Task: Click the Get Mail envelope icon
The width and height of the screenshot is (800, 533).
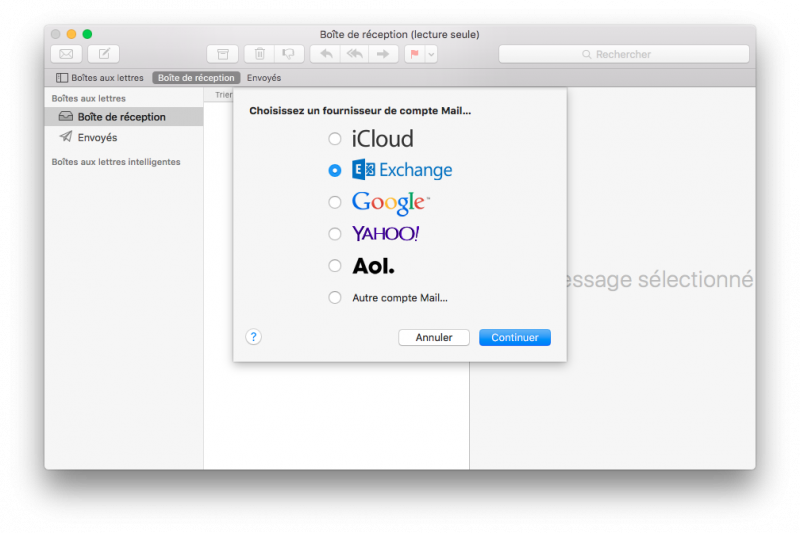Action: coord(66,54)
